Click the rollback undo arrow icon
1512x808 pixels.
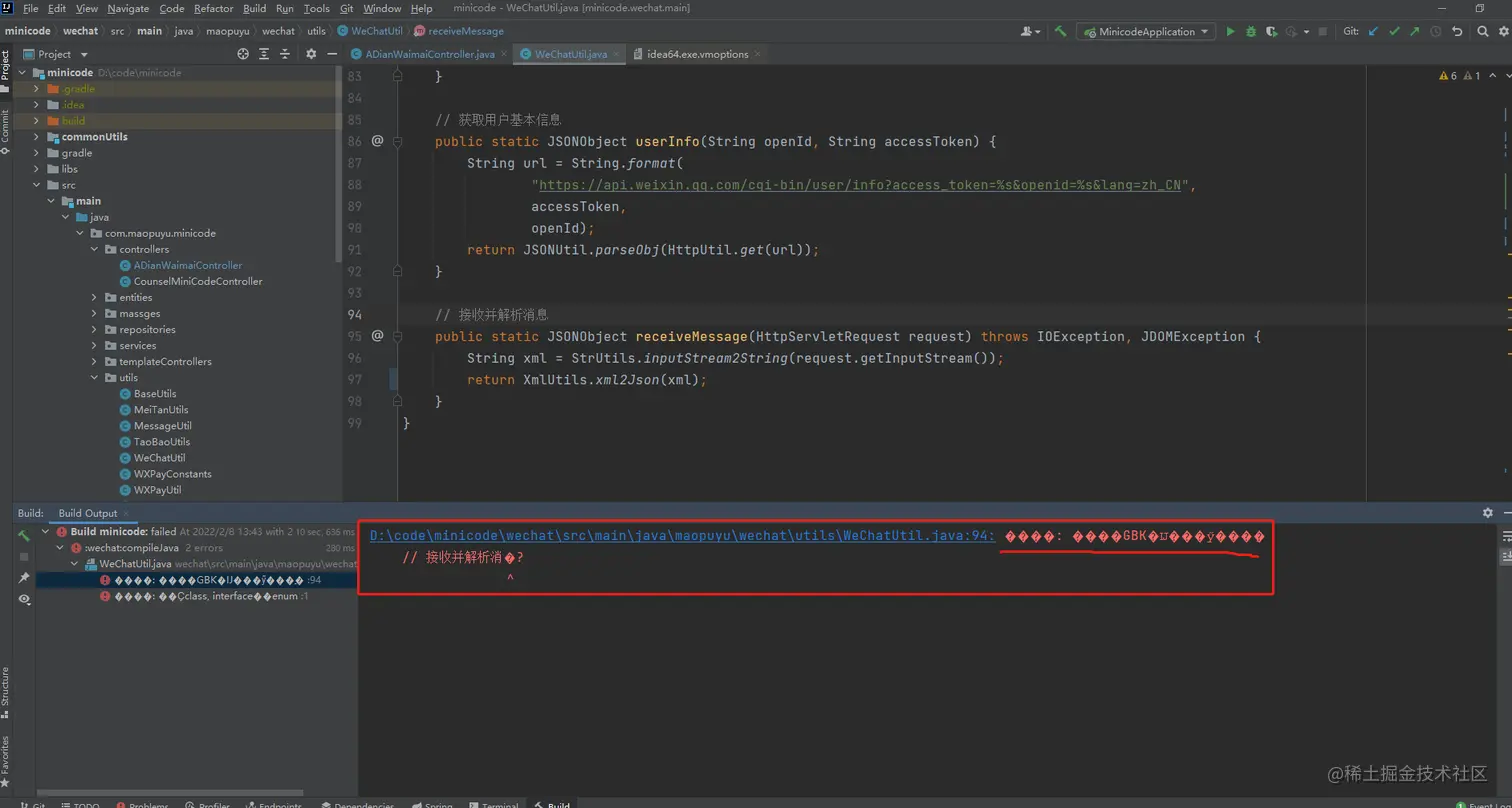tap(1457, 32)
